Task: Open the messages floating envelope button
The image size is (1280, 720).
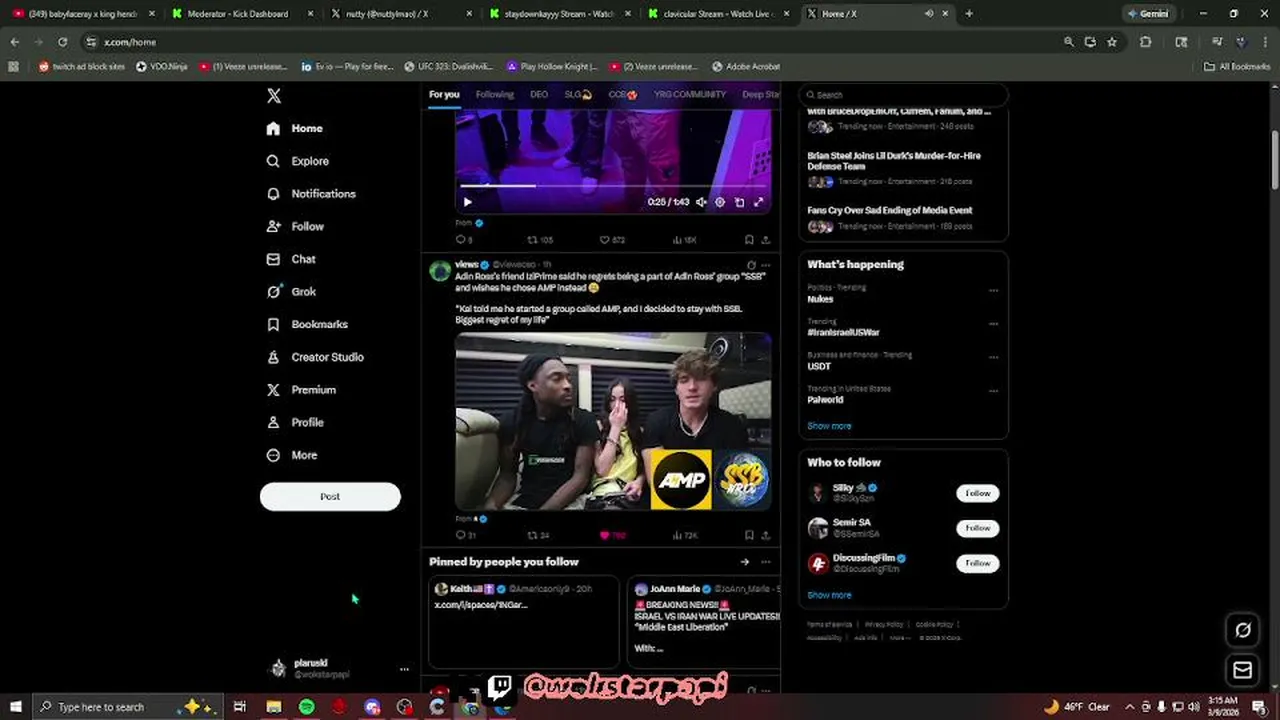Action: [x=1243, y=670]
